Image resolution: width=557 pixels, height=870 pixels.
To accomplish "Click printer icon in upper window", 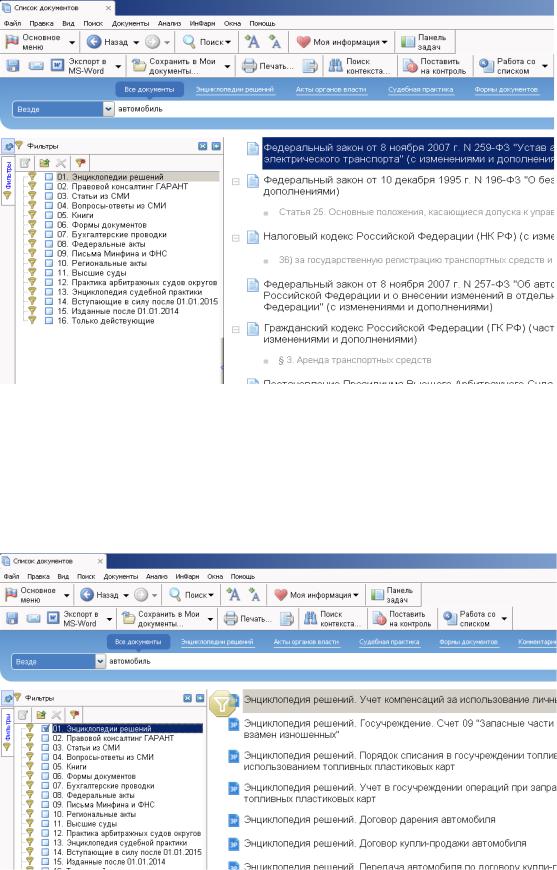I will coord(249,65).
